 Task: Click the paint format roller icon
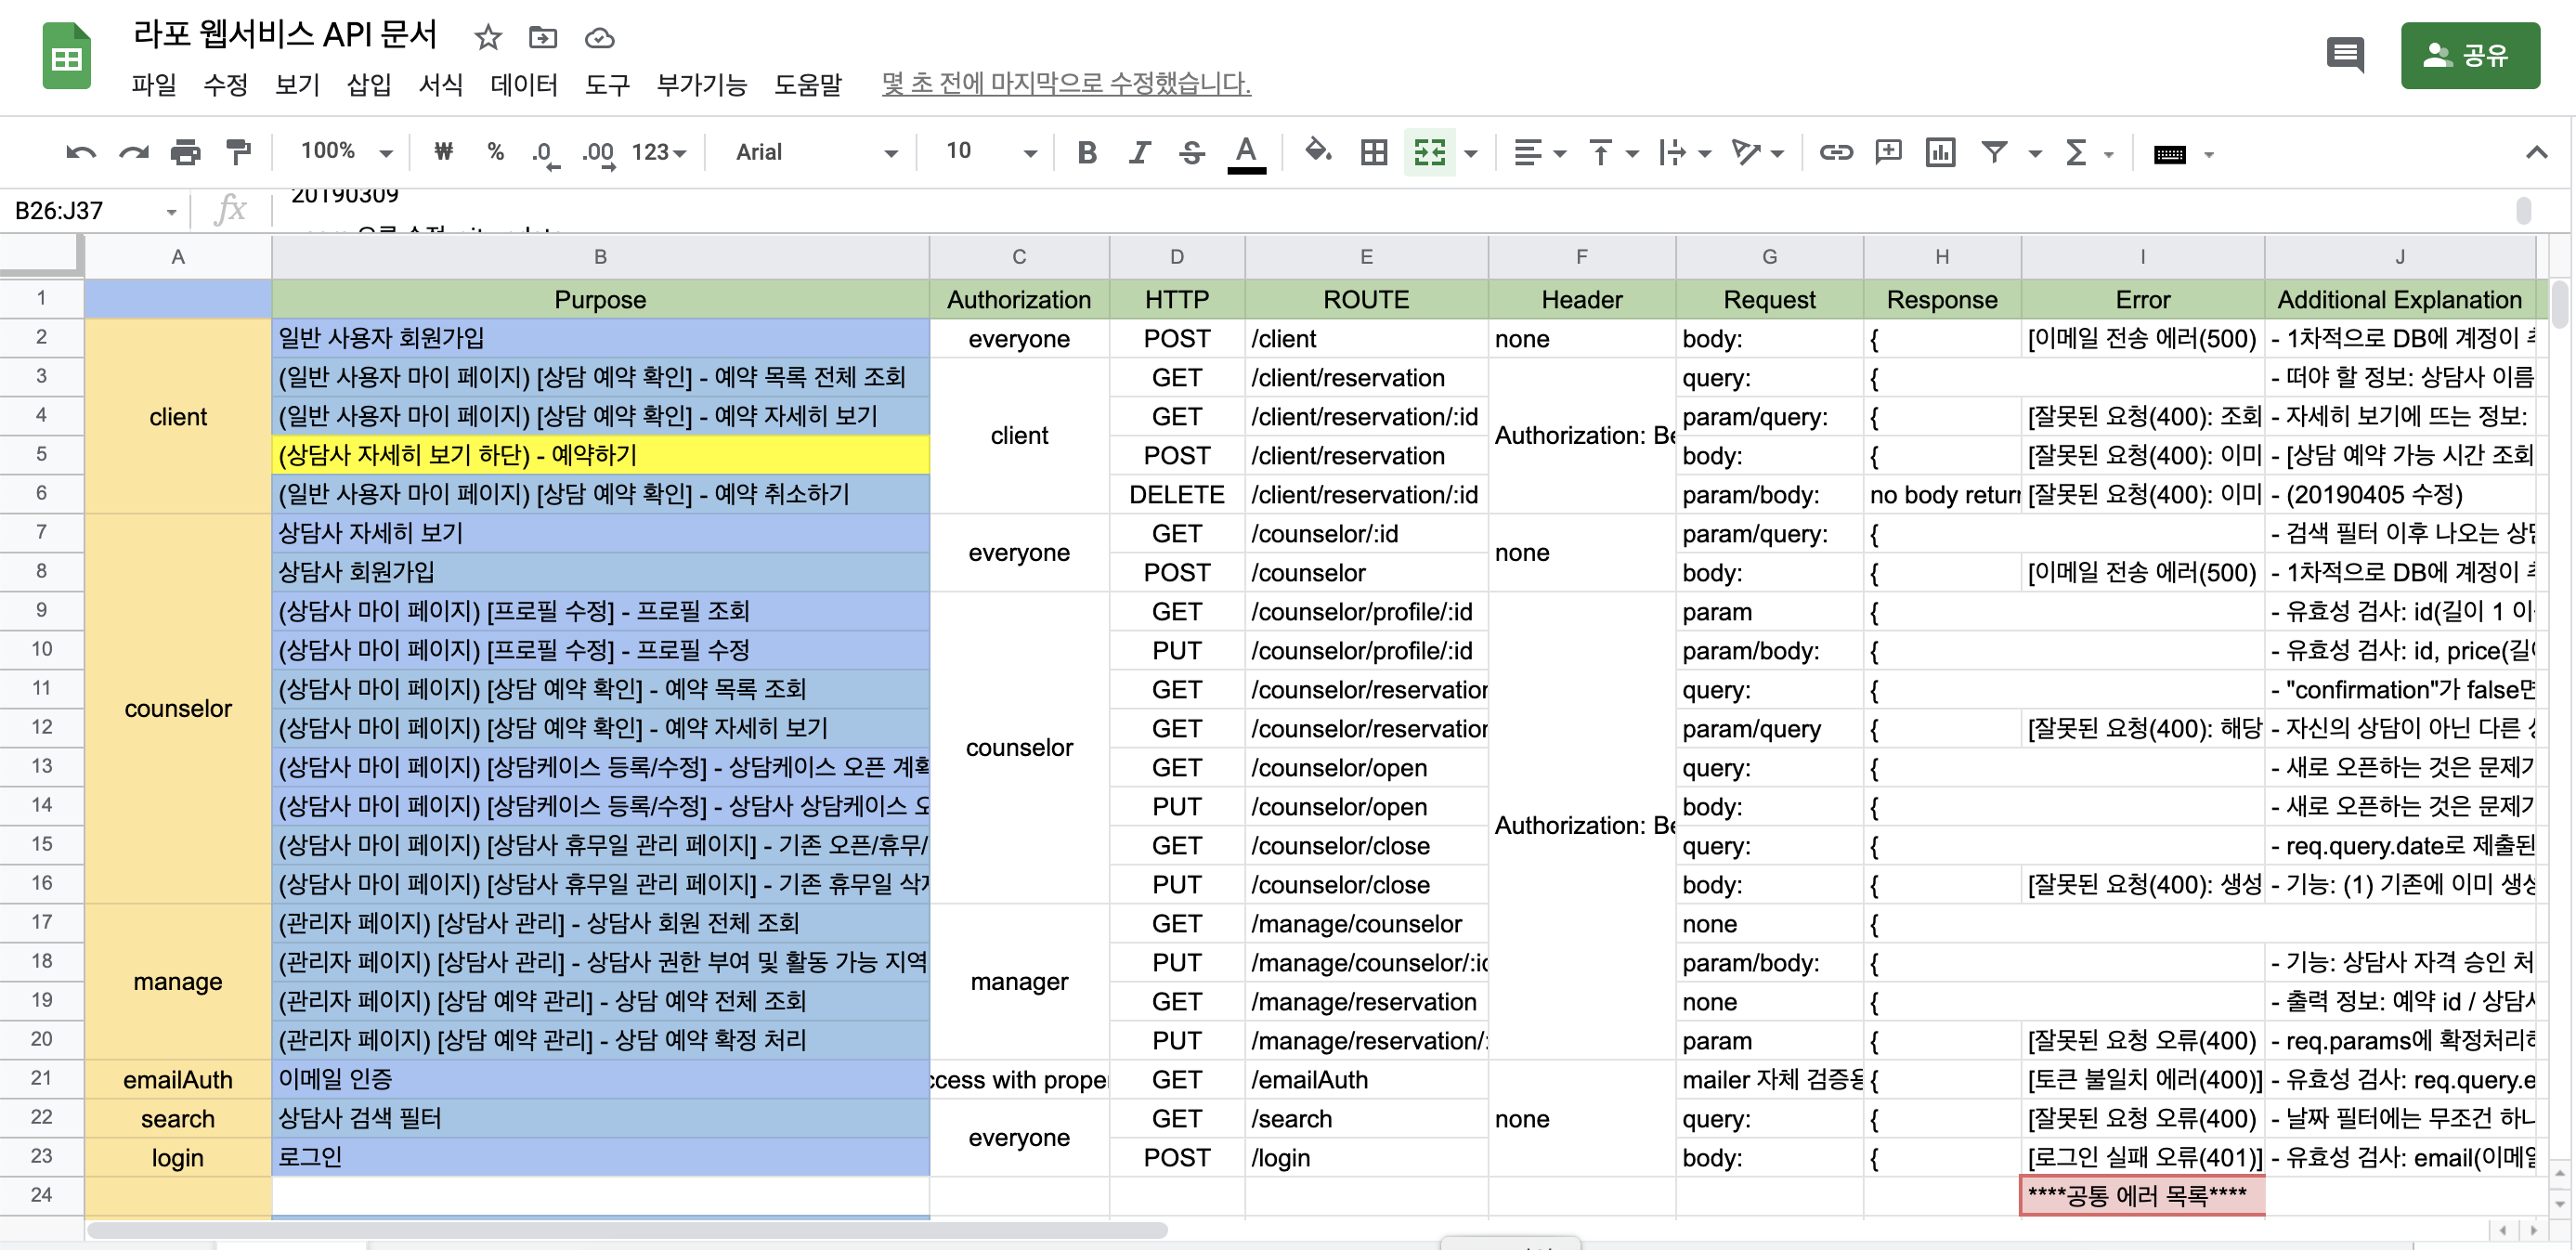pyautogui.click(x=238, y=152)
